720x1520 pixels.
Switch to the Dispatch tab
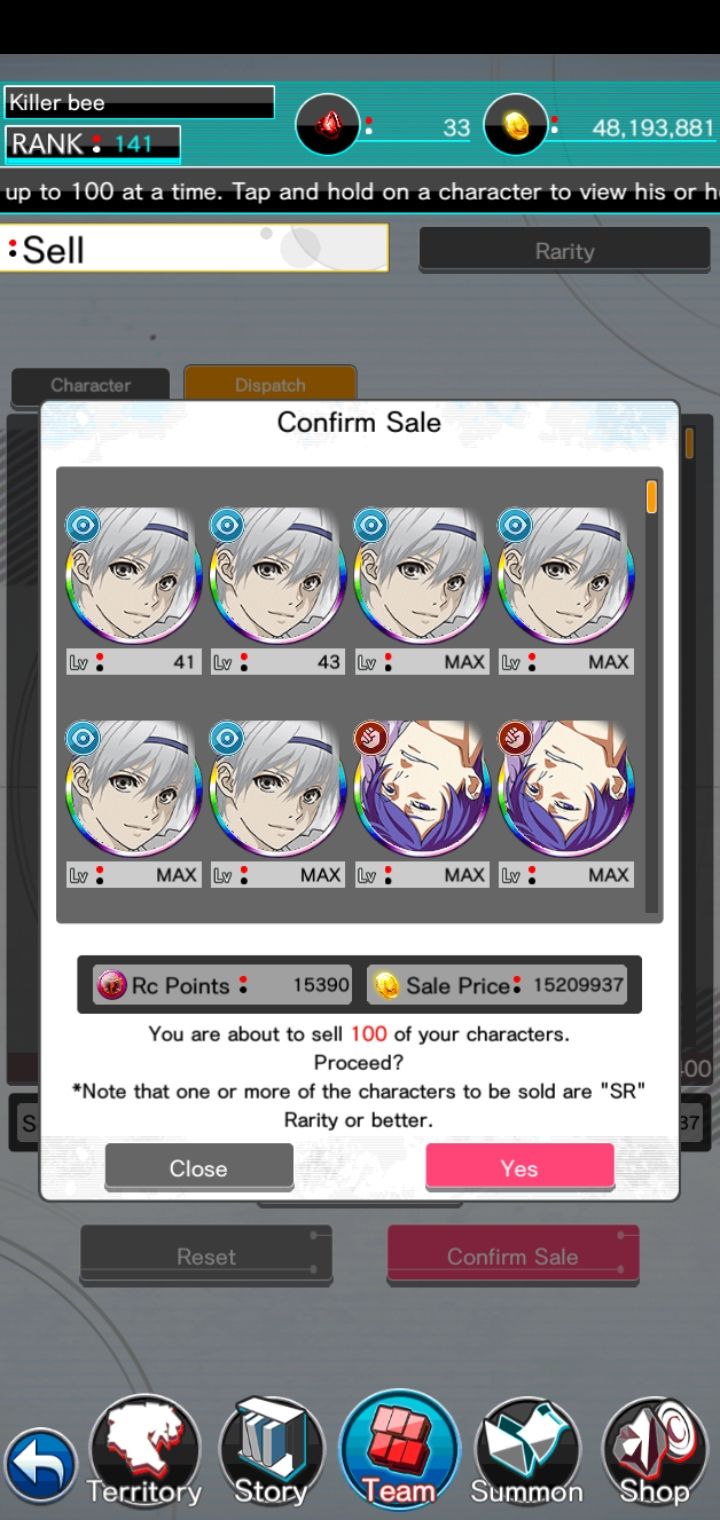coord(270,385)
